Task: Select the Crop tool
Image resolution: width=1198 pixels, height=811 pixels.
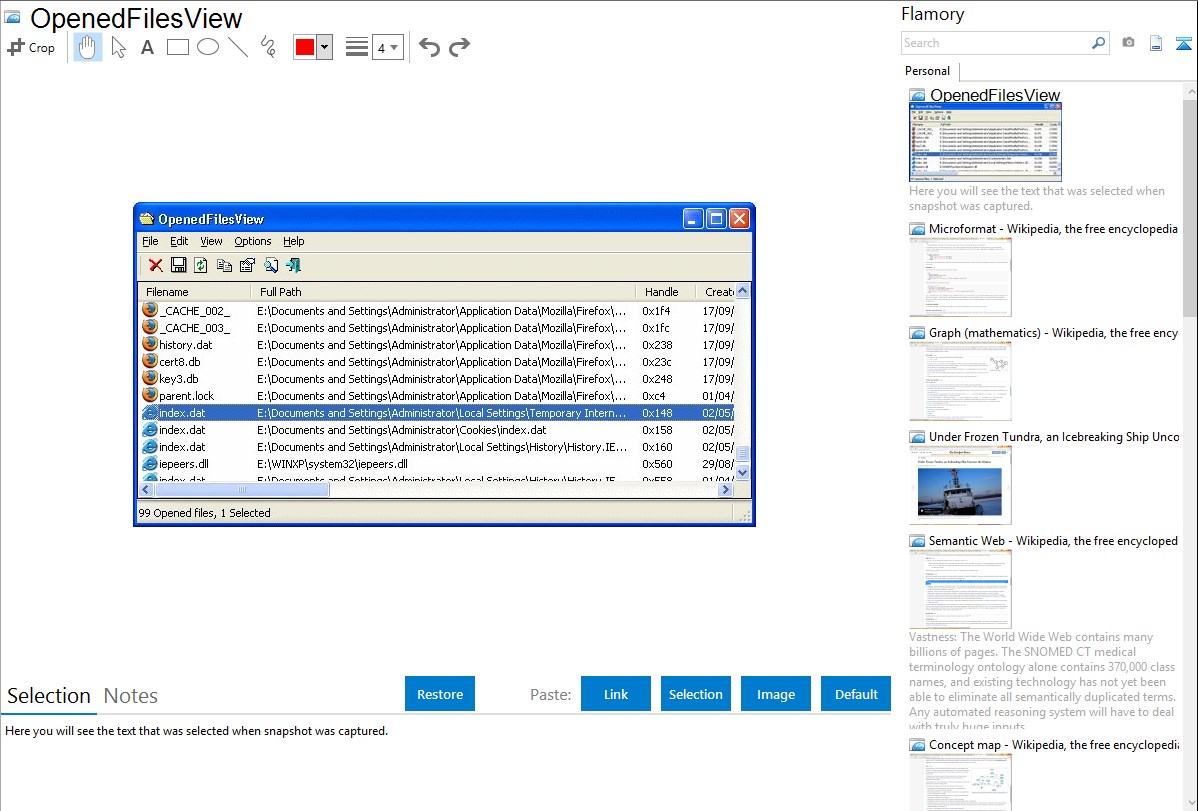Action: (x=31, y=47)
